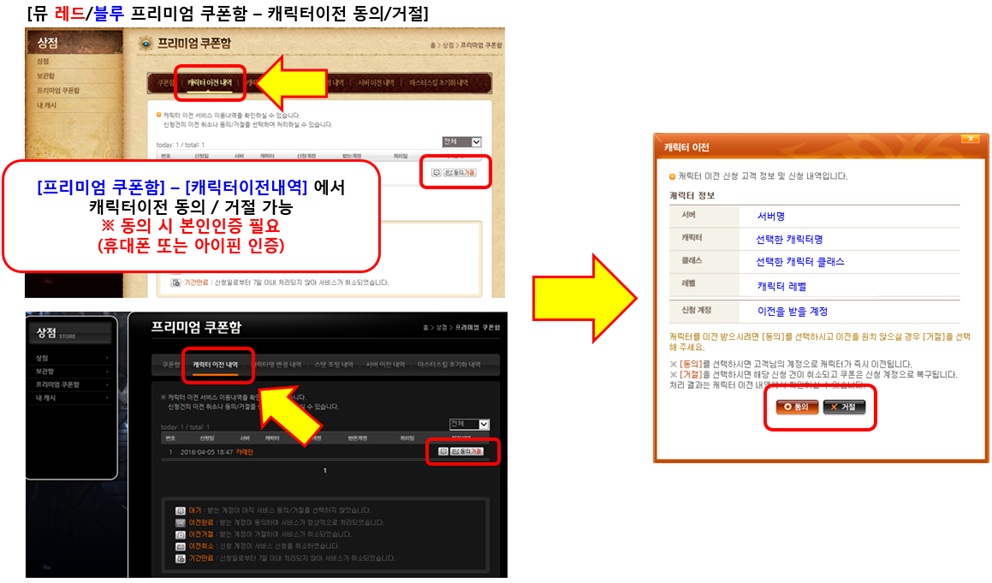Click the 기간만료 legend icon in beige page

176,283
